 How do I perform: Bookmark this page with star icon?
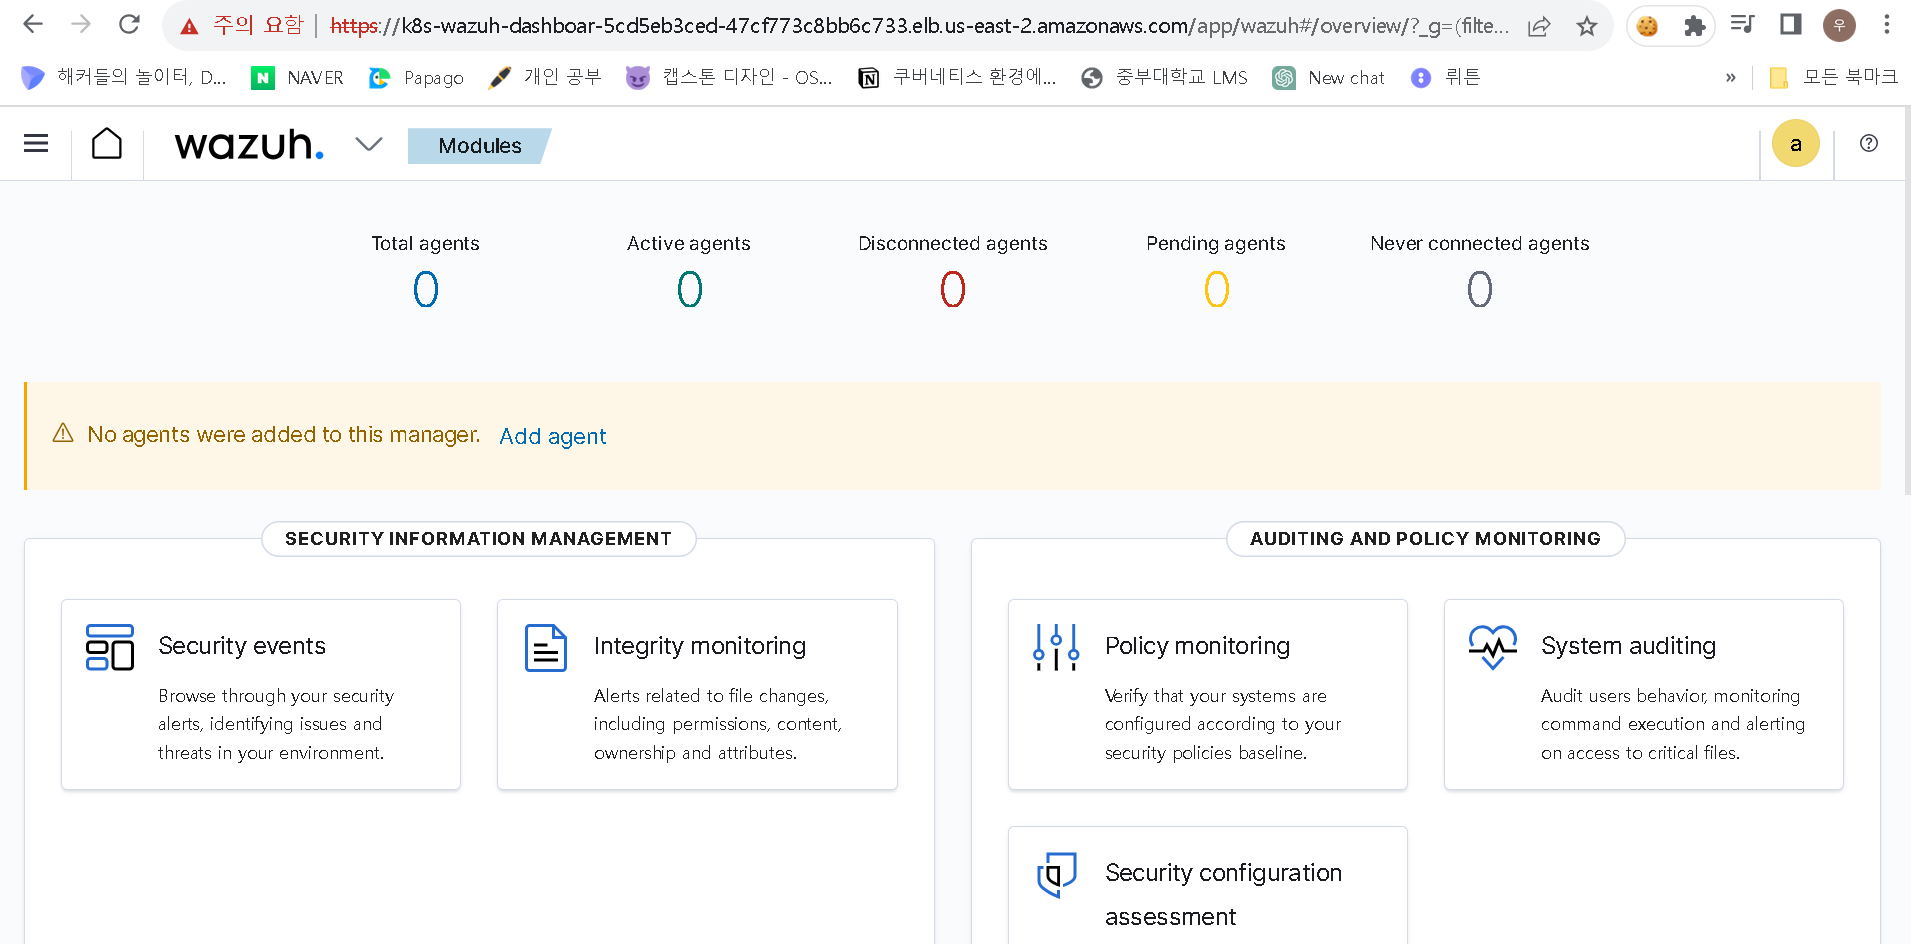[x=1587, y=26]
